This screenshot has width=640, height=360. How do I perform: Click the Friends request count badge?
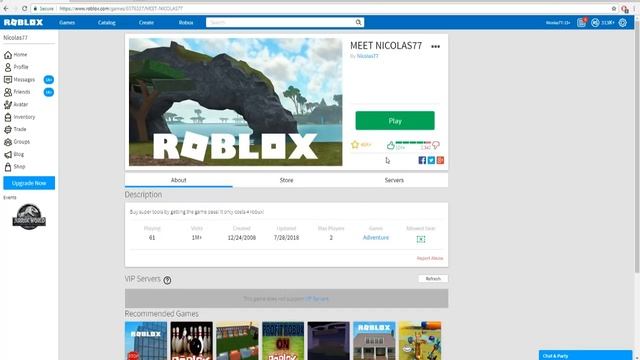click(x=49, y=92)
